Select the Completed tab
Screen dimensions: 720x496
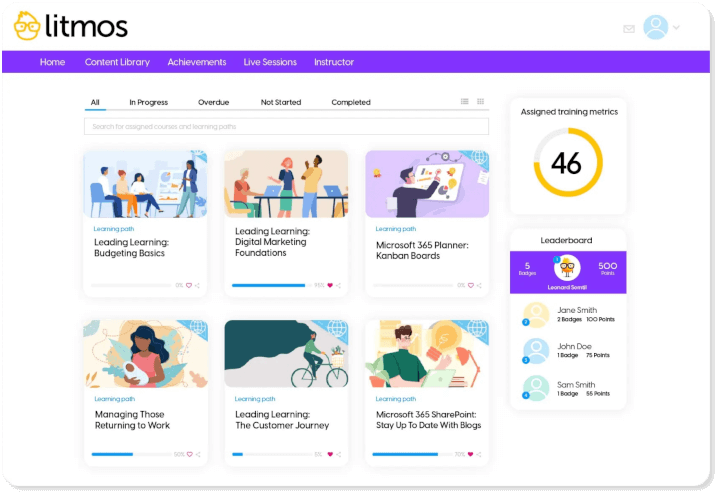pyautogui.click(x=351, y=102)
